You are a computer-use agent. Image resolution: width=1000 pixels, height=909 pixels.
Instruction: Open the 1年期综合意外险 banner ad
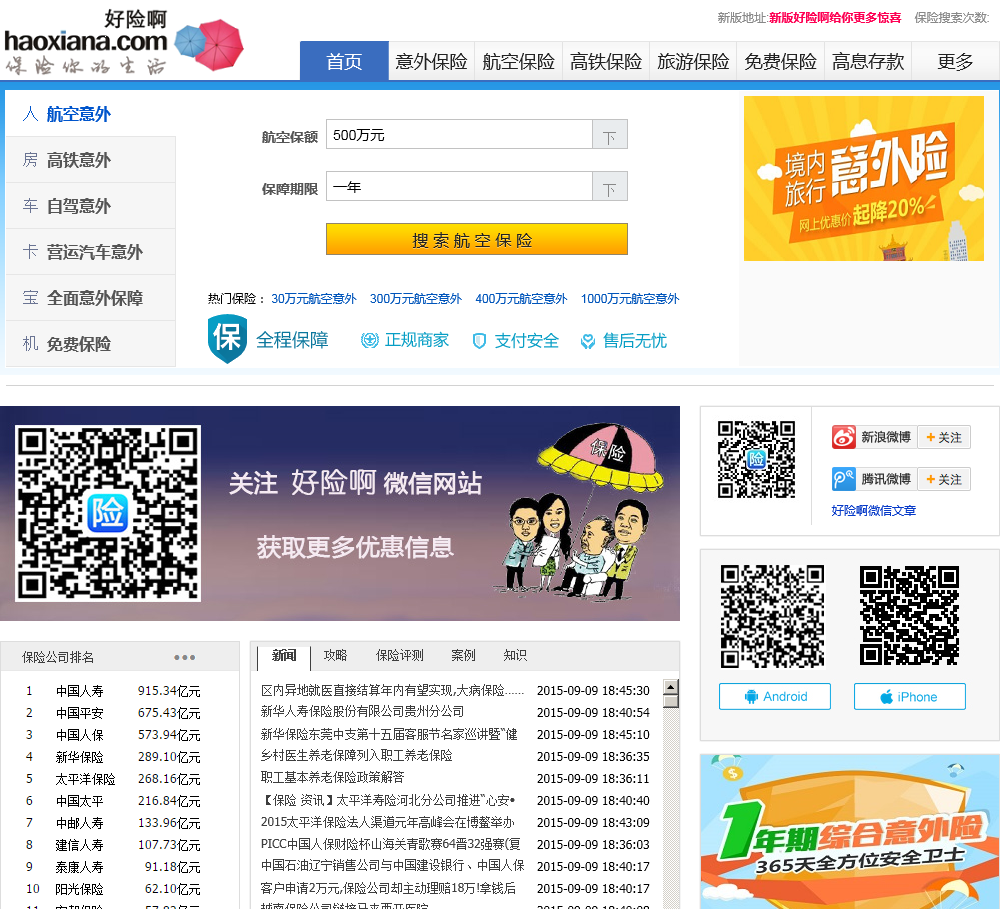click(x=849, y=831)
